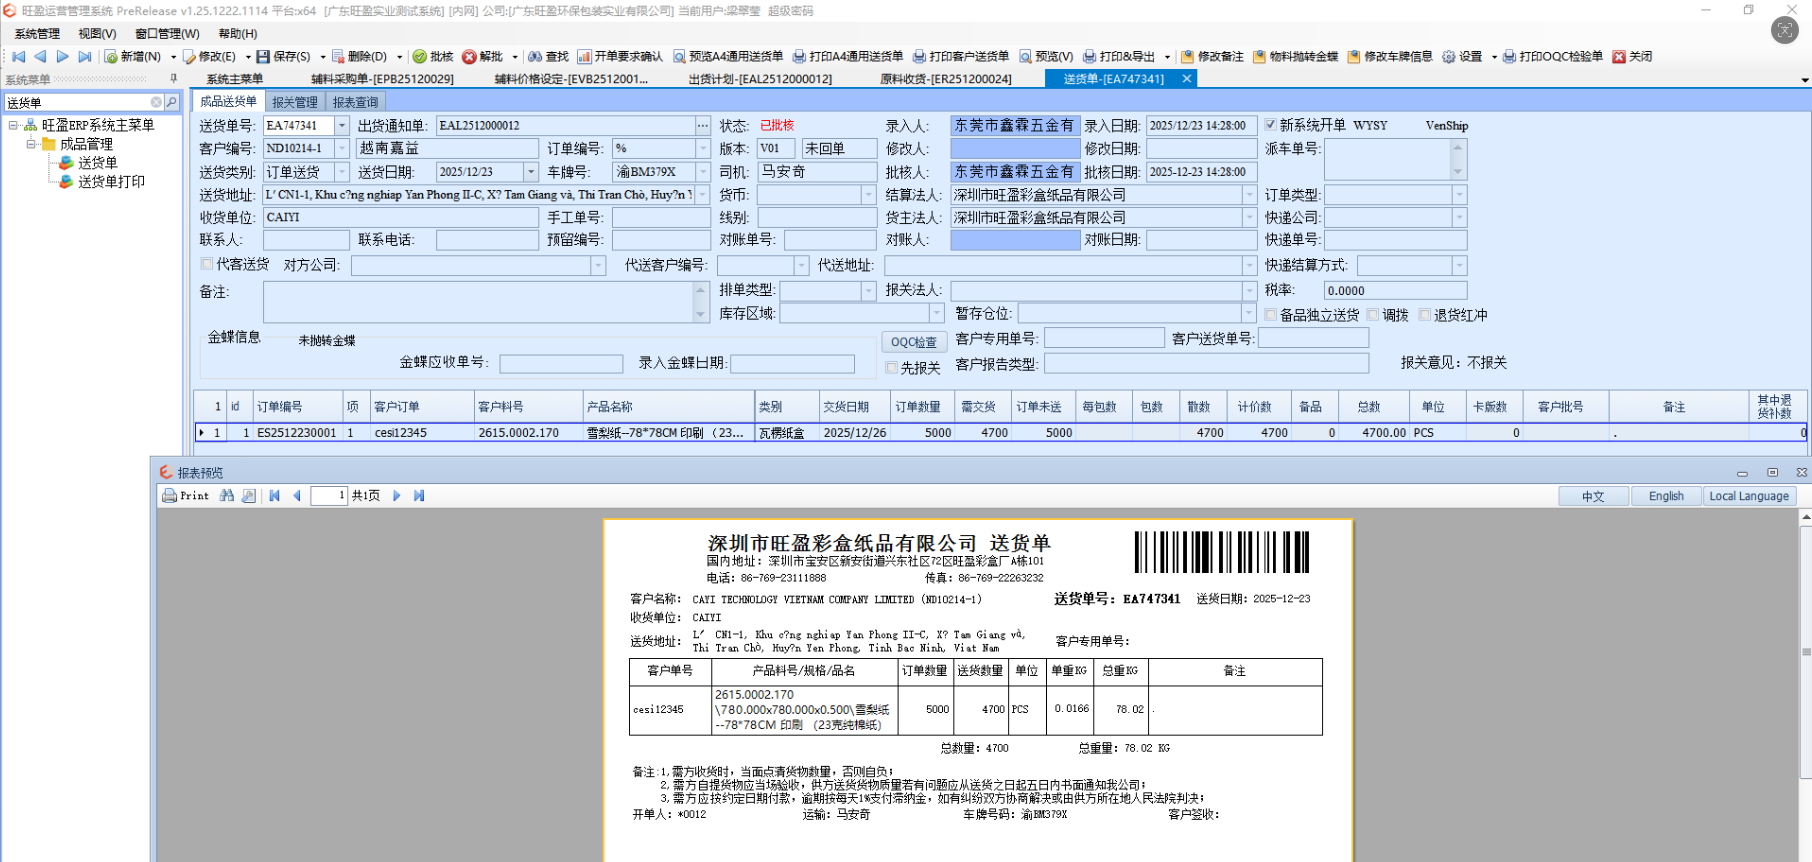Open the 送货日期 date dropdown

pyautogui.click(x=531, y=172)
